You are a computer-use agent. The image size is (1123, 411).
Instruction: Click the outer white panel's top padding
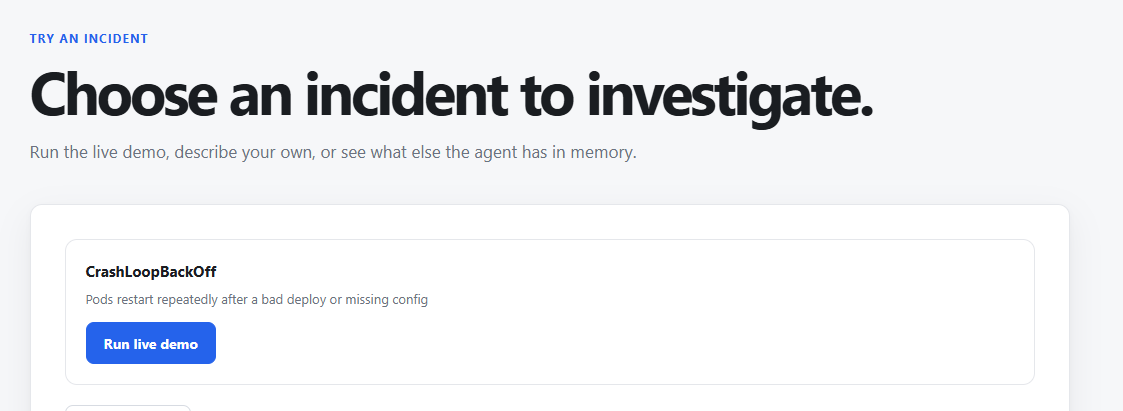click(x=549, y=222)
